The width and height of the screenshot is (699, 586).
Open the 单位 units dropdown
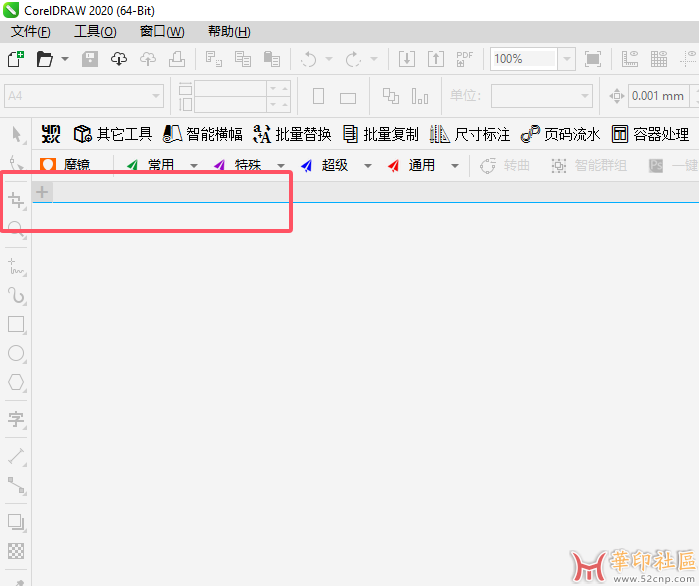(x=542, y=96)
